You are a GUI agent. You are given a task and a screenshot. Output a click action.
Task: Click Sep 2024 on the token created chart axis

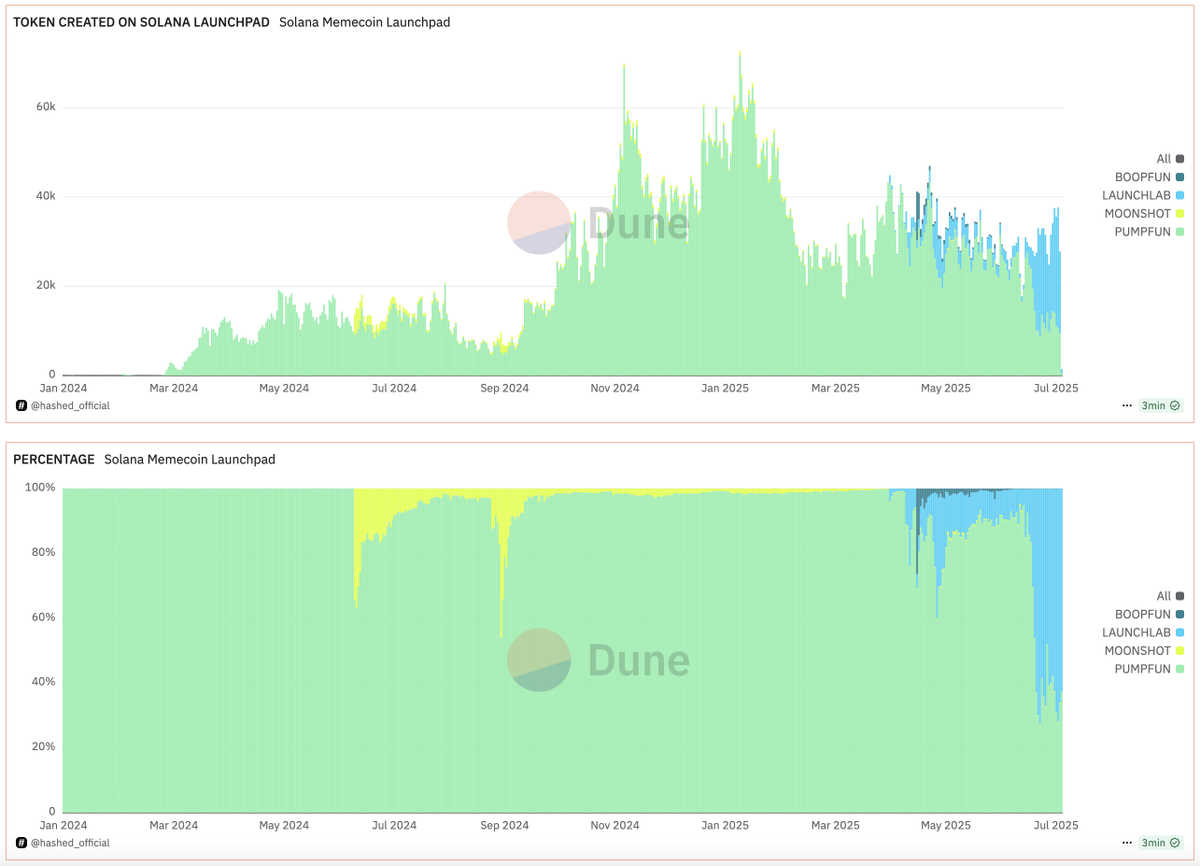[504, 388]
